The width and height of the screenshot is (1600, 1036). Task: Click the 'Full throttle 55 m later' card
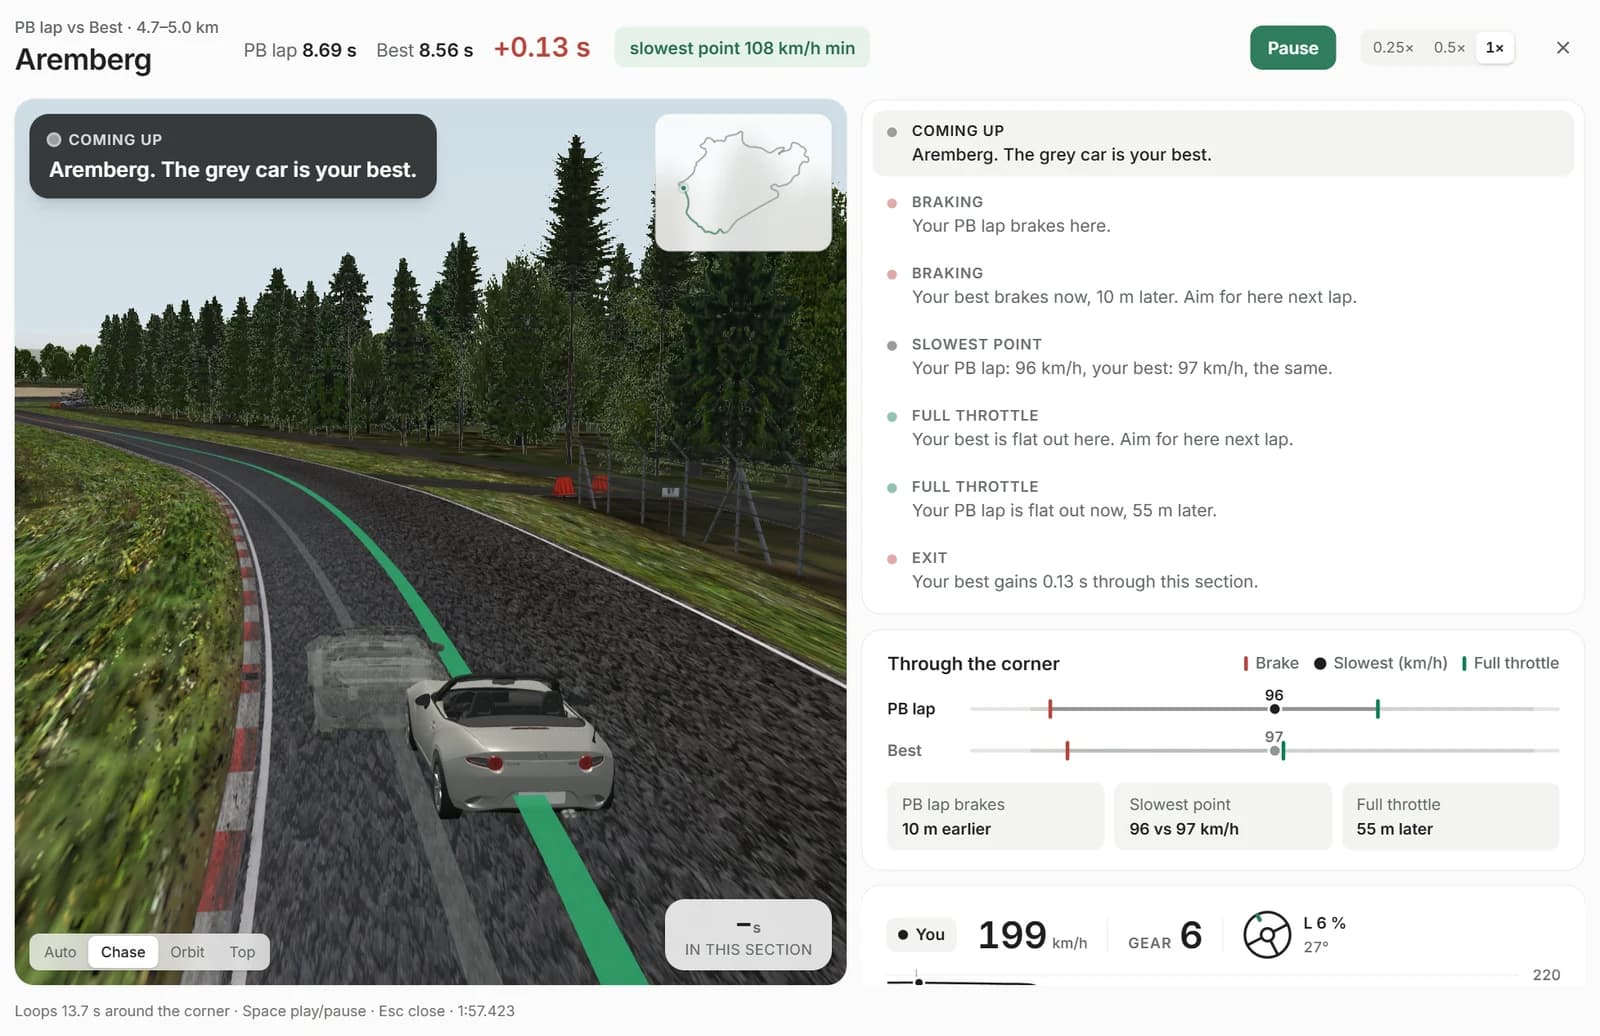pos(1450,816)
